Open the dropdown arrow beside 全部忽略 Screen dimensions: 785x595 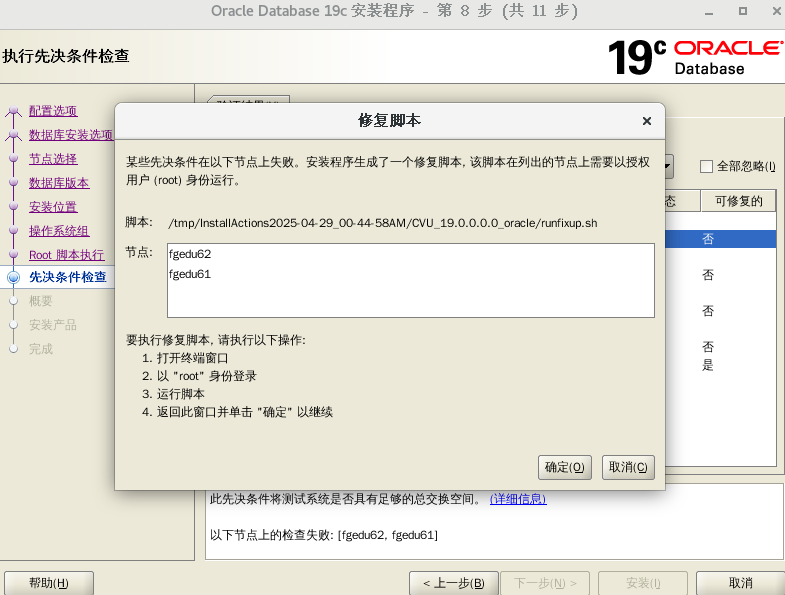tap(668, 166)
